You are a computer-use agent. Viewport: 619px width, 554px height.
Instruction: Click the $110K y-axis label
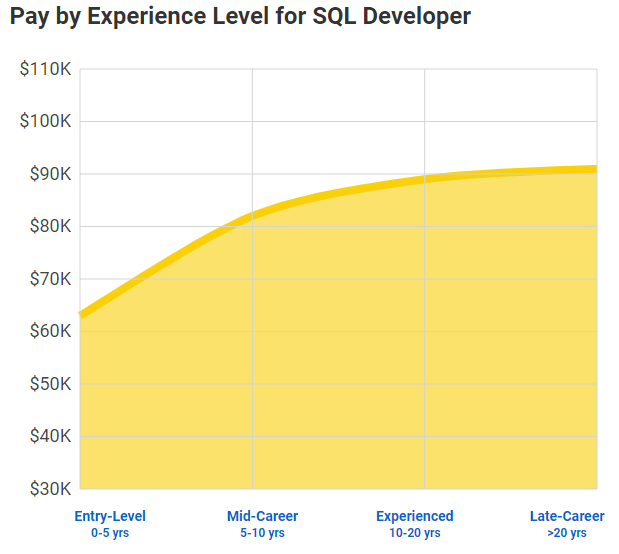[45, 69]
